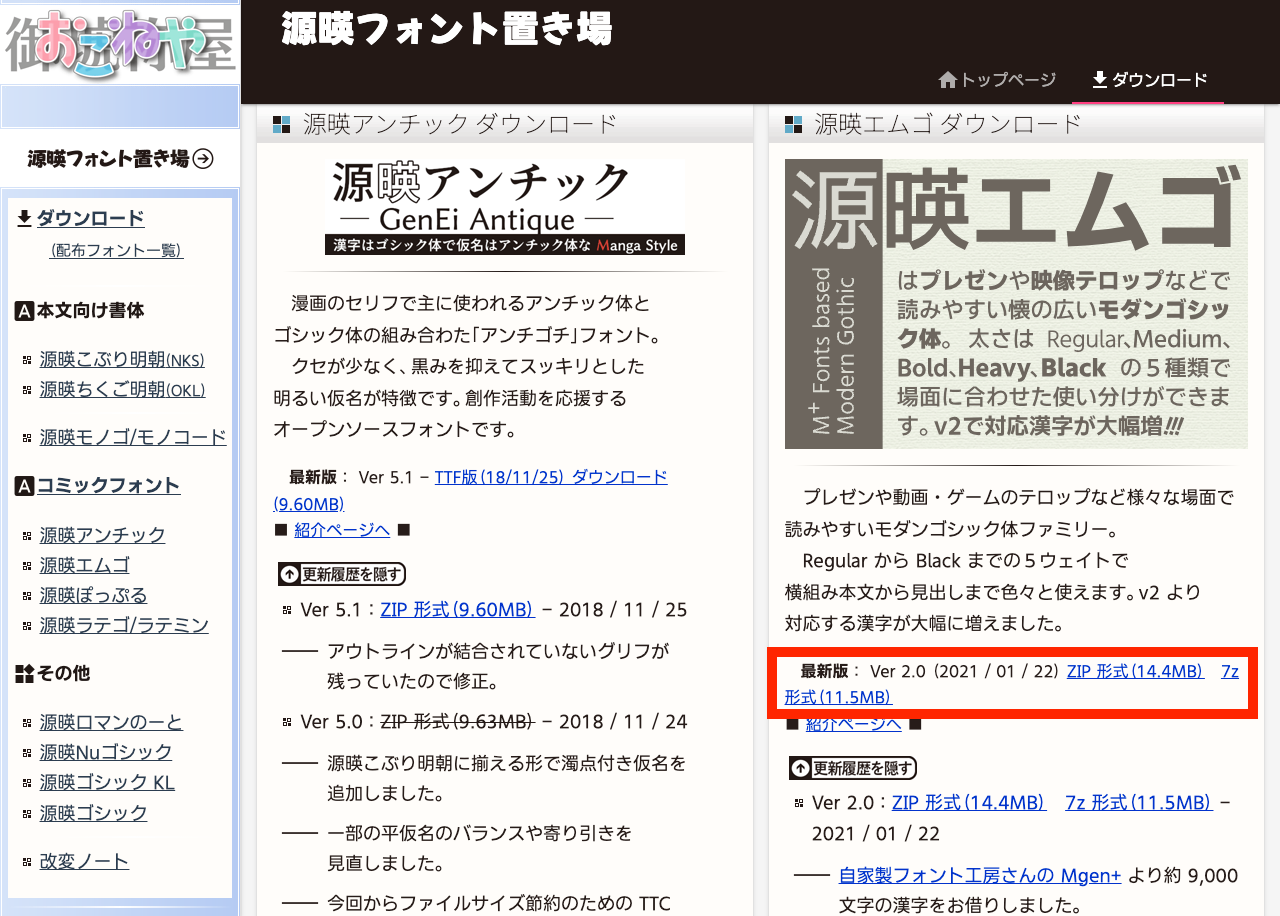Open 源暎エムゴ sidebar link
1280x916 pixels.
pos(85,565)
